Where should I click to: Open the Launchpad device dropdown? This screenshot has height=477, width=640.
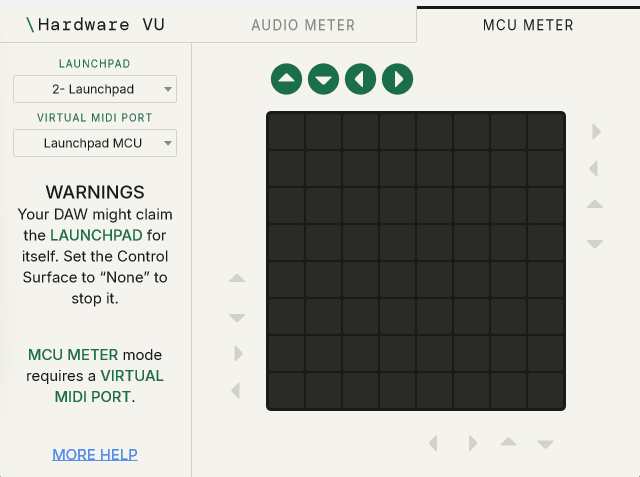click(95, 89)
